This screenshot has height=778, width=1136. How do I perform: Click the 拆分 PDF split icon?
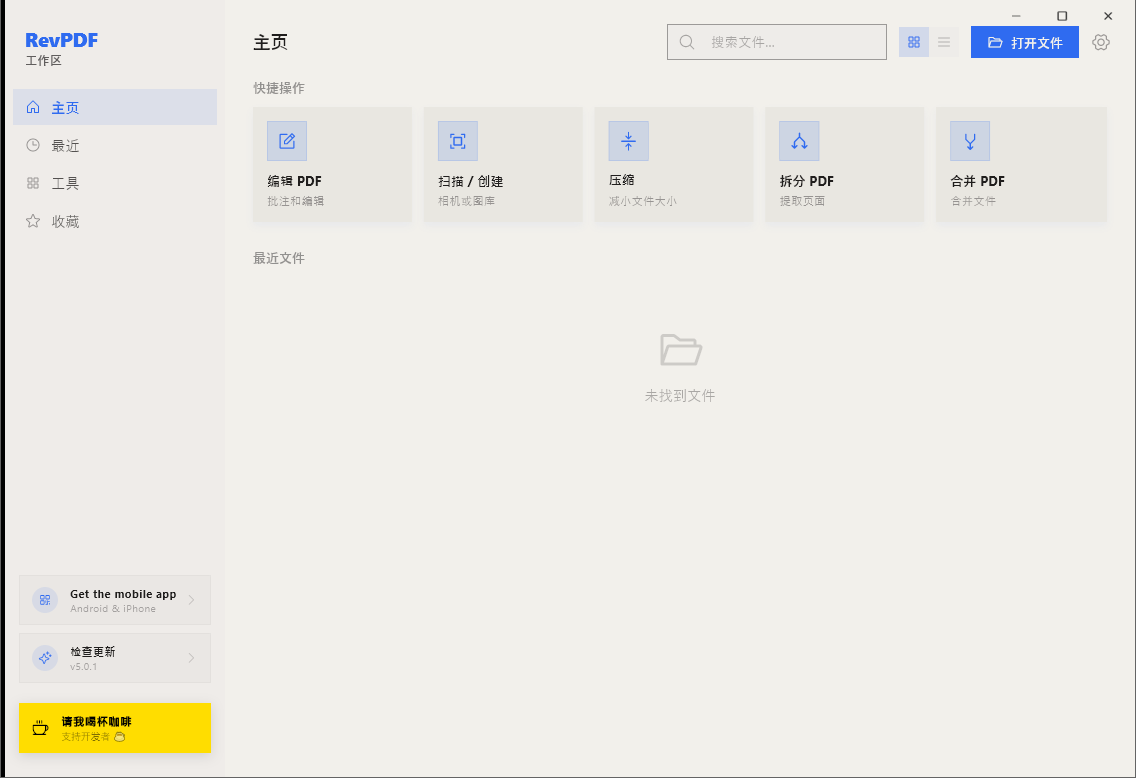799,141
